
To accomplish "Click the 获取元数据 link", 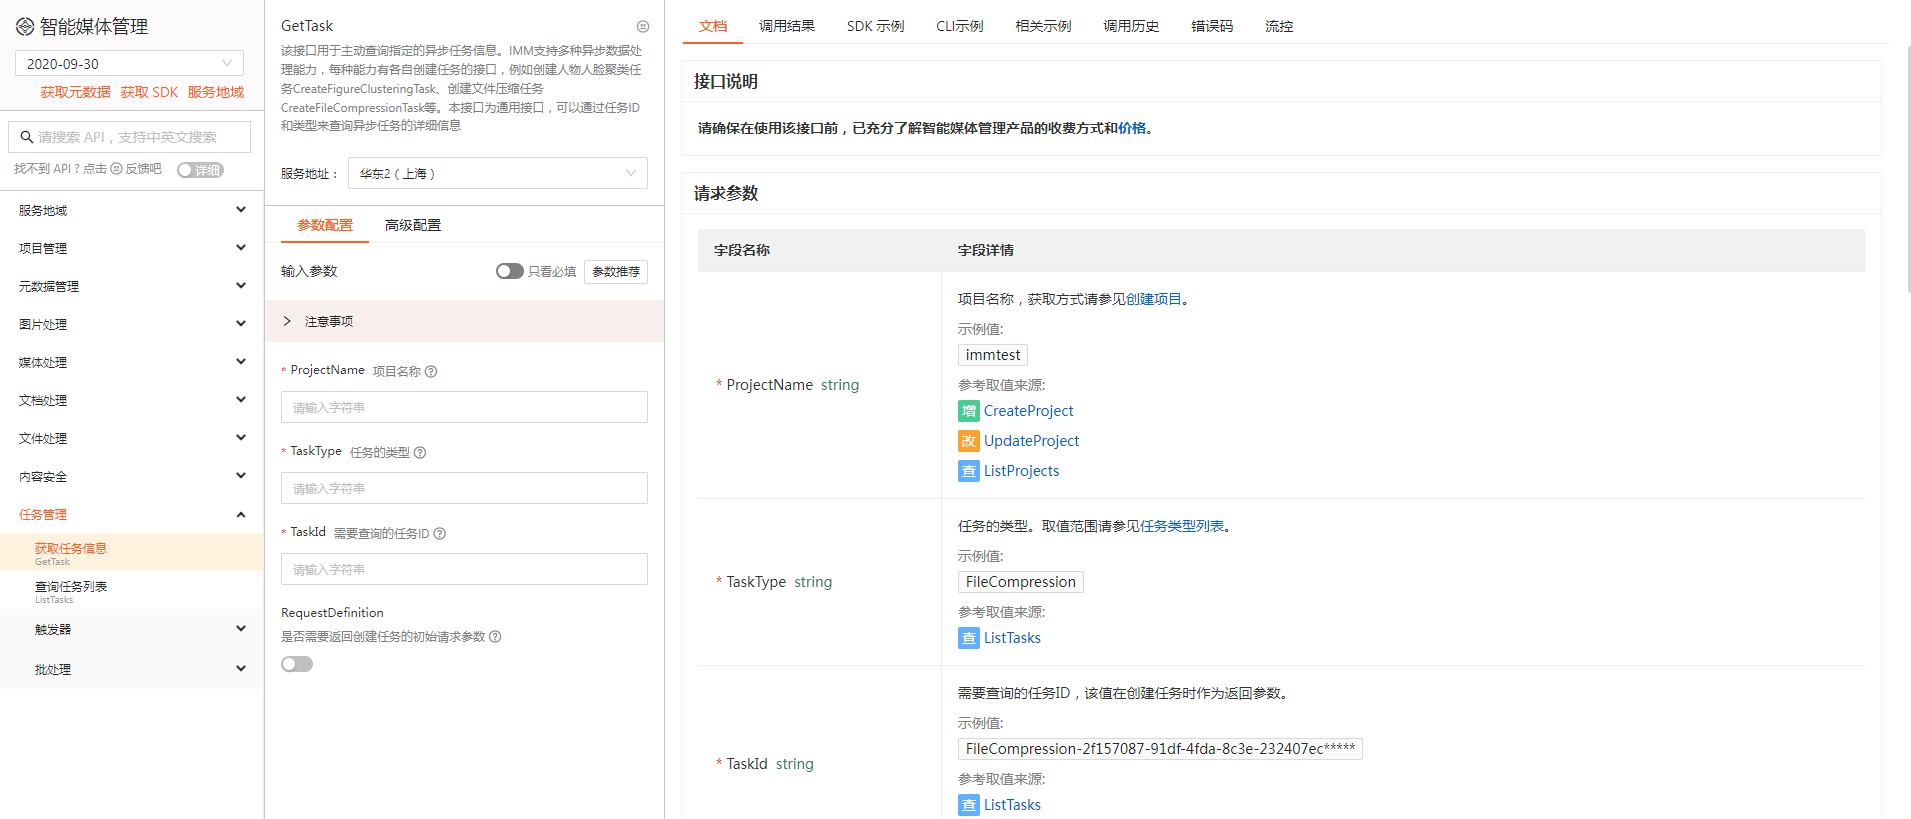I will (75, 92).
